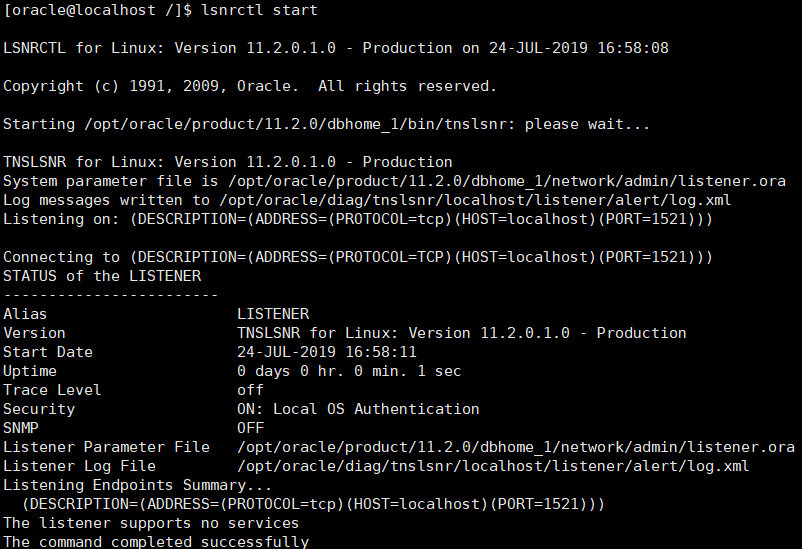Screen dimensions: 802x549
Task: Click the Alias value LISTENER
Action: coord(273,314)
